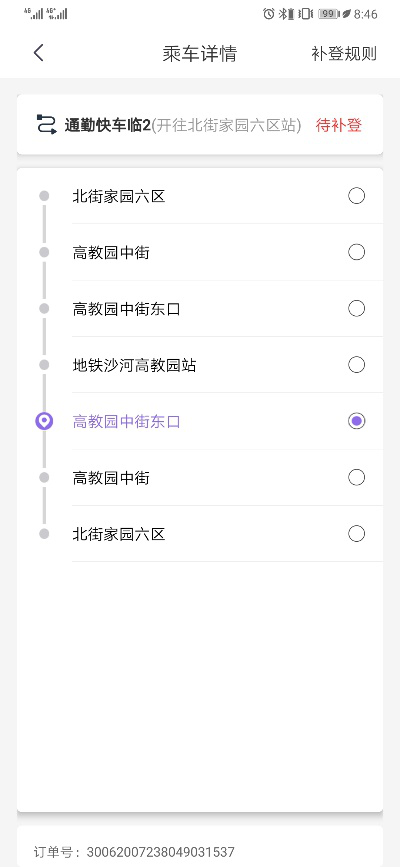Open the 补登规则 rules link

click(x=344, y=54)
